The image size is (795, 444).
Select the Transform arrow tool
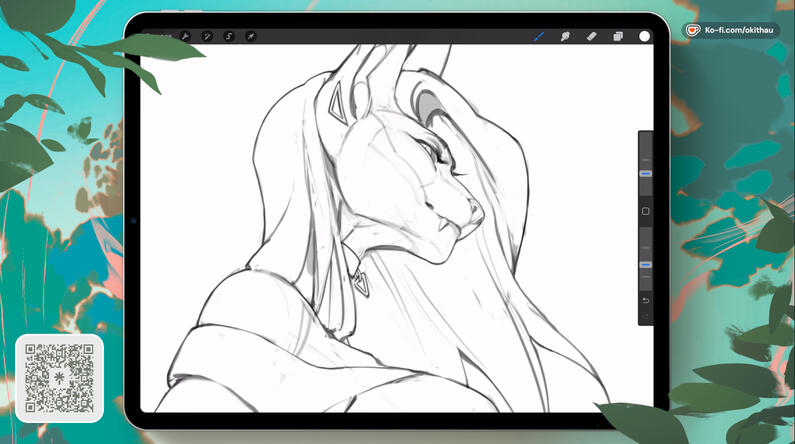(251, 36)
